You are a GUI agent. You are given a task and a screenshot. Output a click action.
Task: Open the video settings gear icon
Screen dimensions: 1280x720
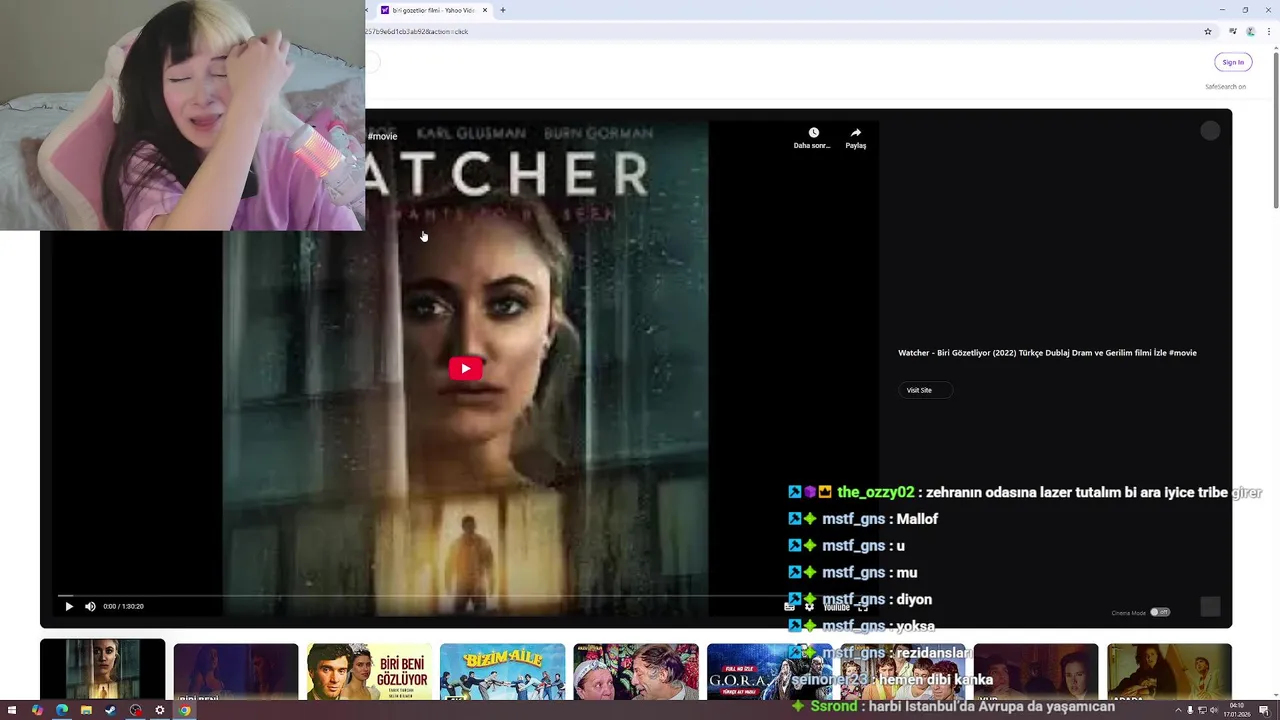809,607
